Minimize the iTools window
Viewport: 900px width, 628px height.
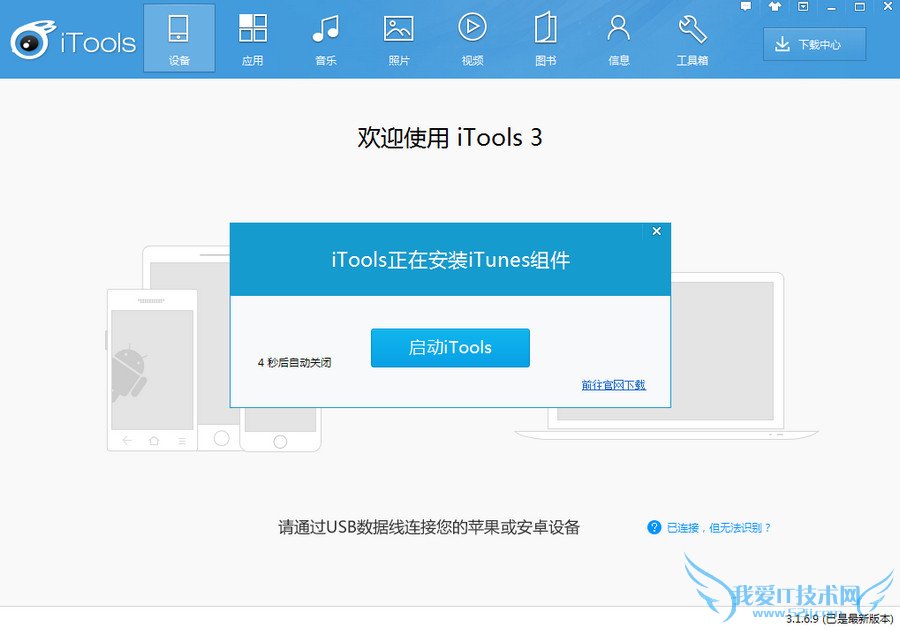pyautogui.click(x=831, y=7)
